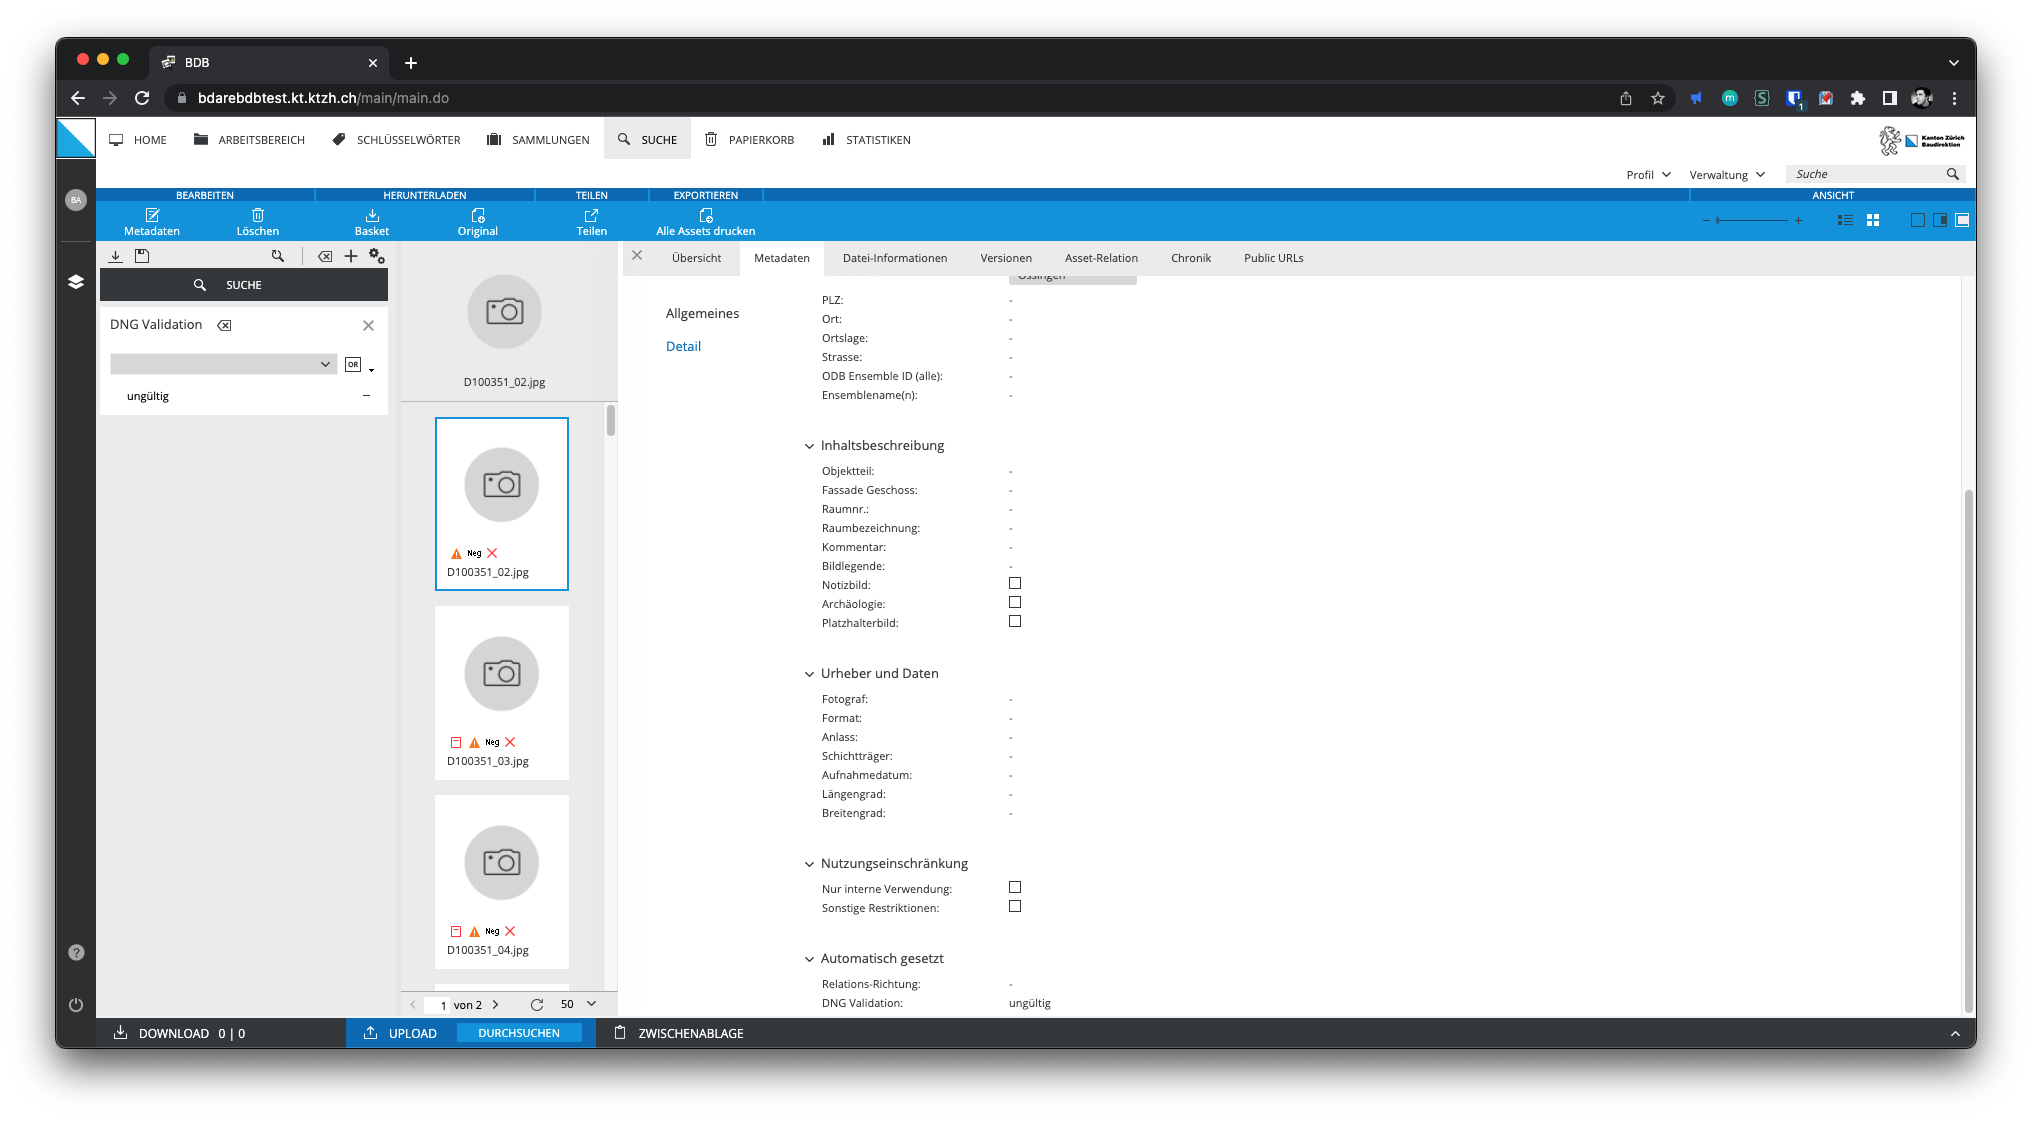Screen dimensions: 2032x1122
Task: Clear all search filters icon in toolbar
Action: pyautogui.click(x=325, y=256)
